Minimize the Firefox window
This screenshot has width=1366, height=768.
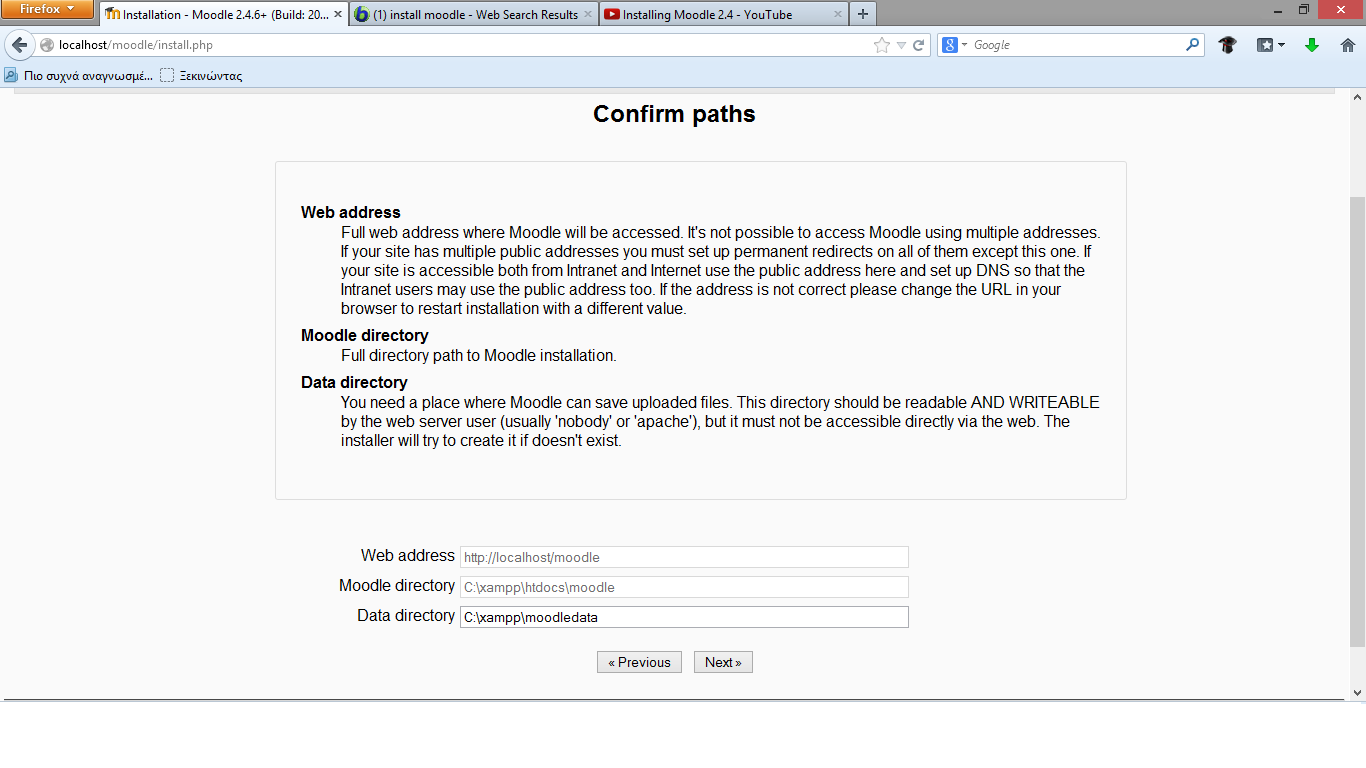(x=1277, y=9)
